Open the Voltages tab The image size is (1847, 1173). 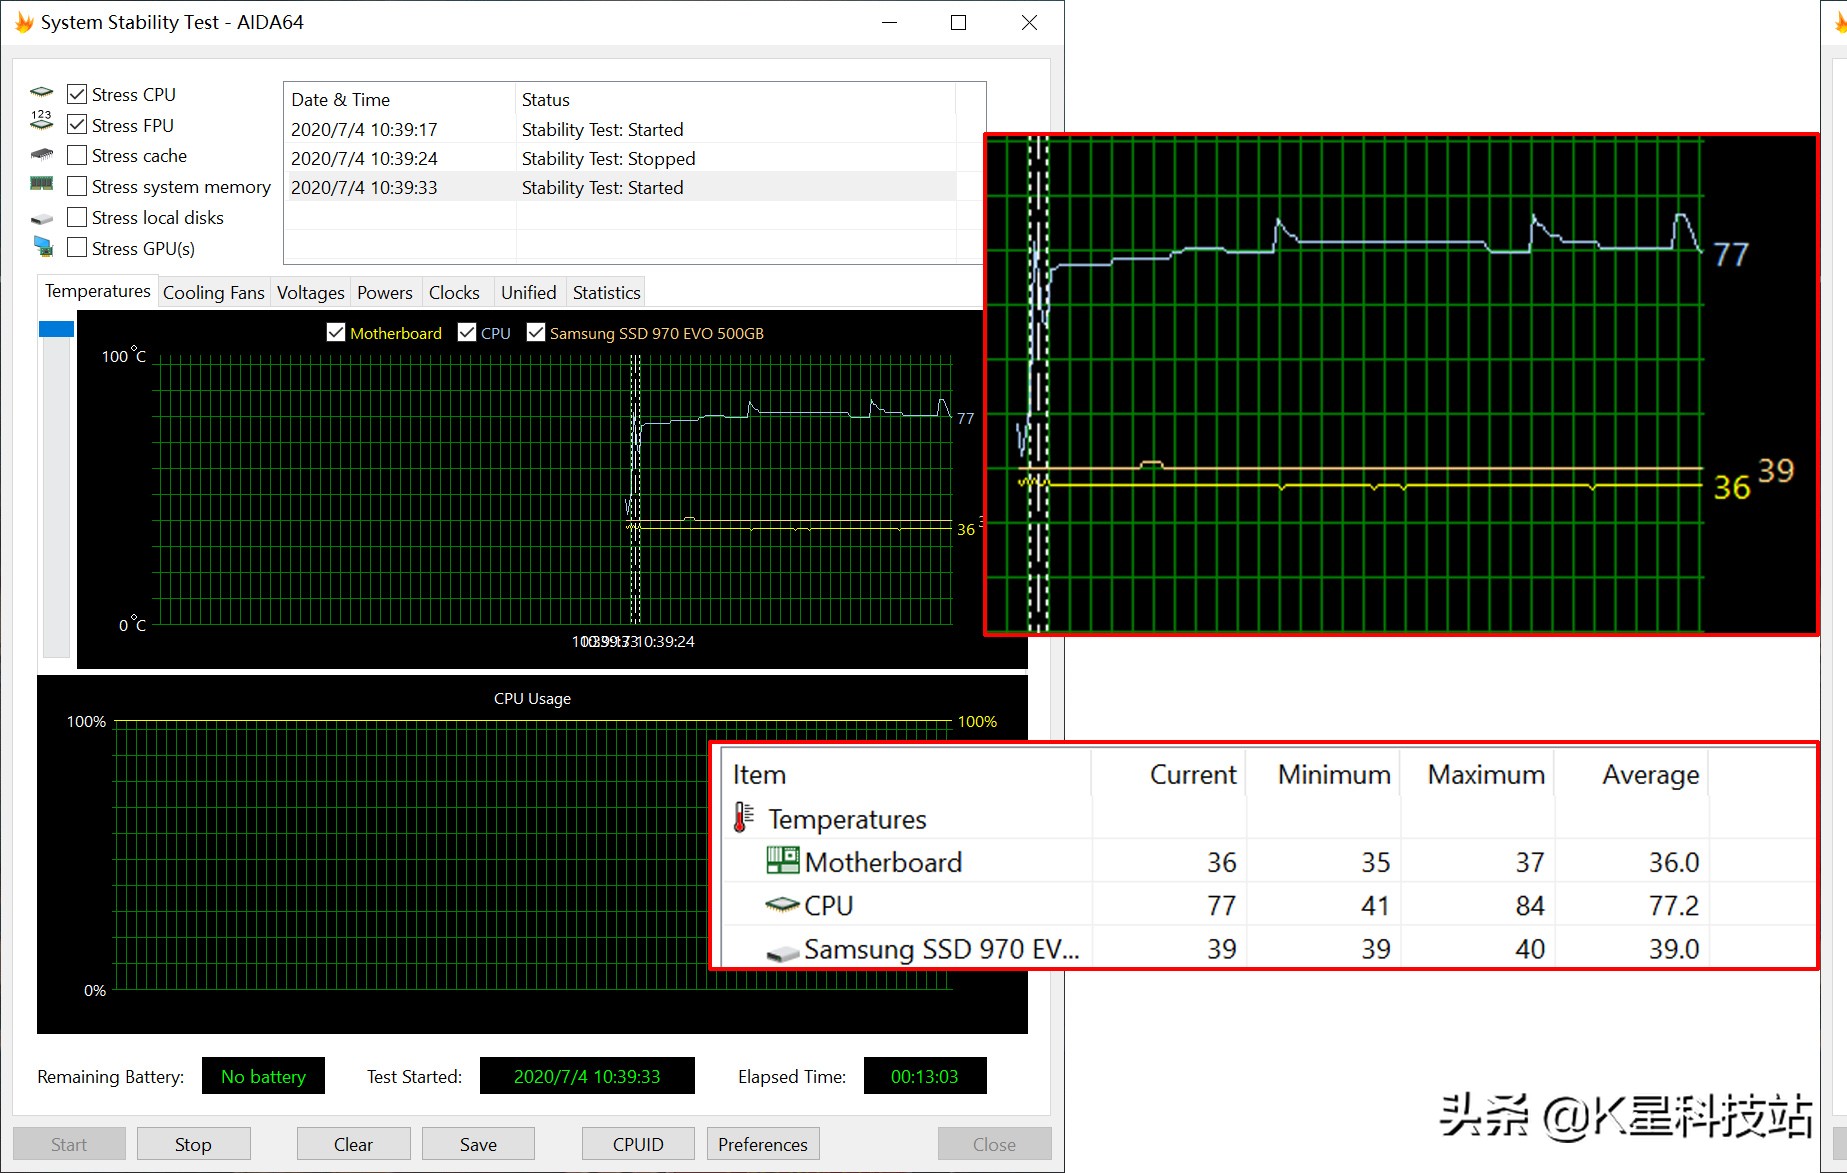pos(310,292)
